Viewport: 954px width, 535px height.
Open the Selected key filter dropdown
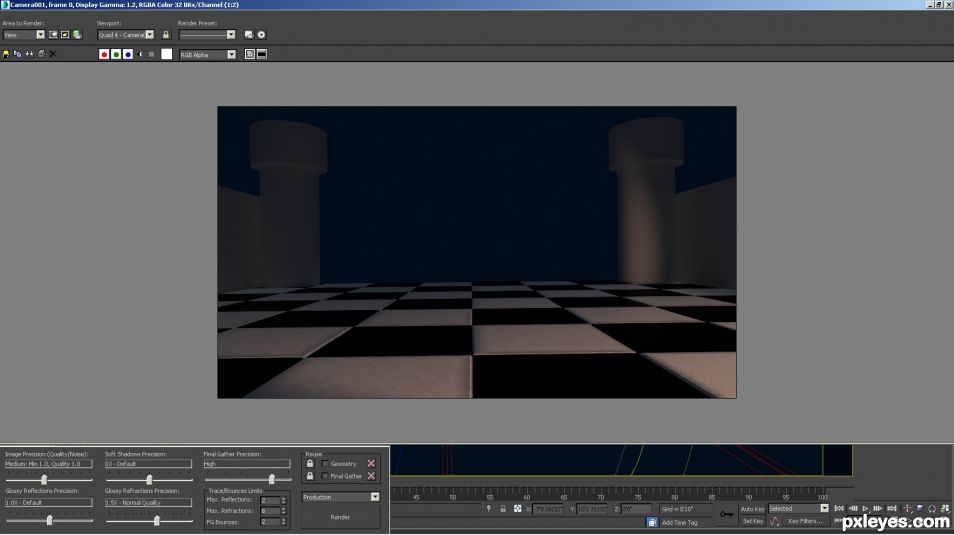click(798, 508)
